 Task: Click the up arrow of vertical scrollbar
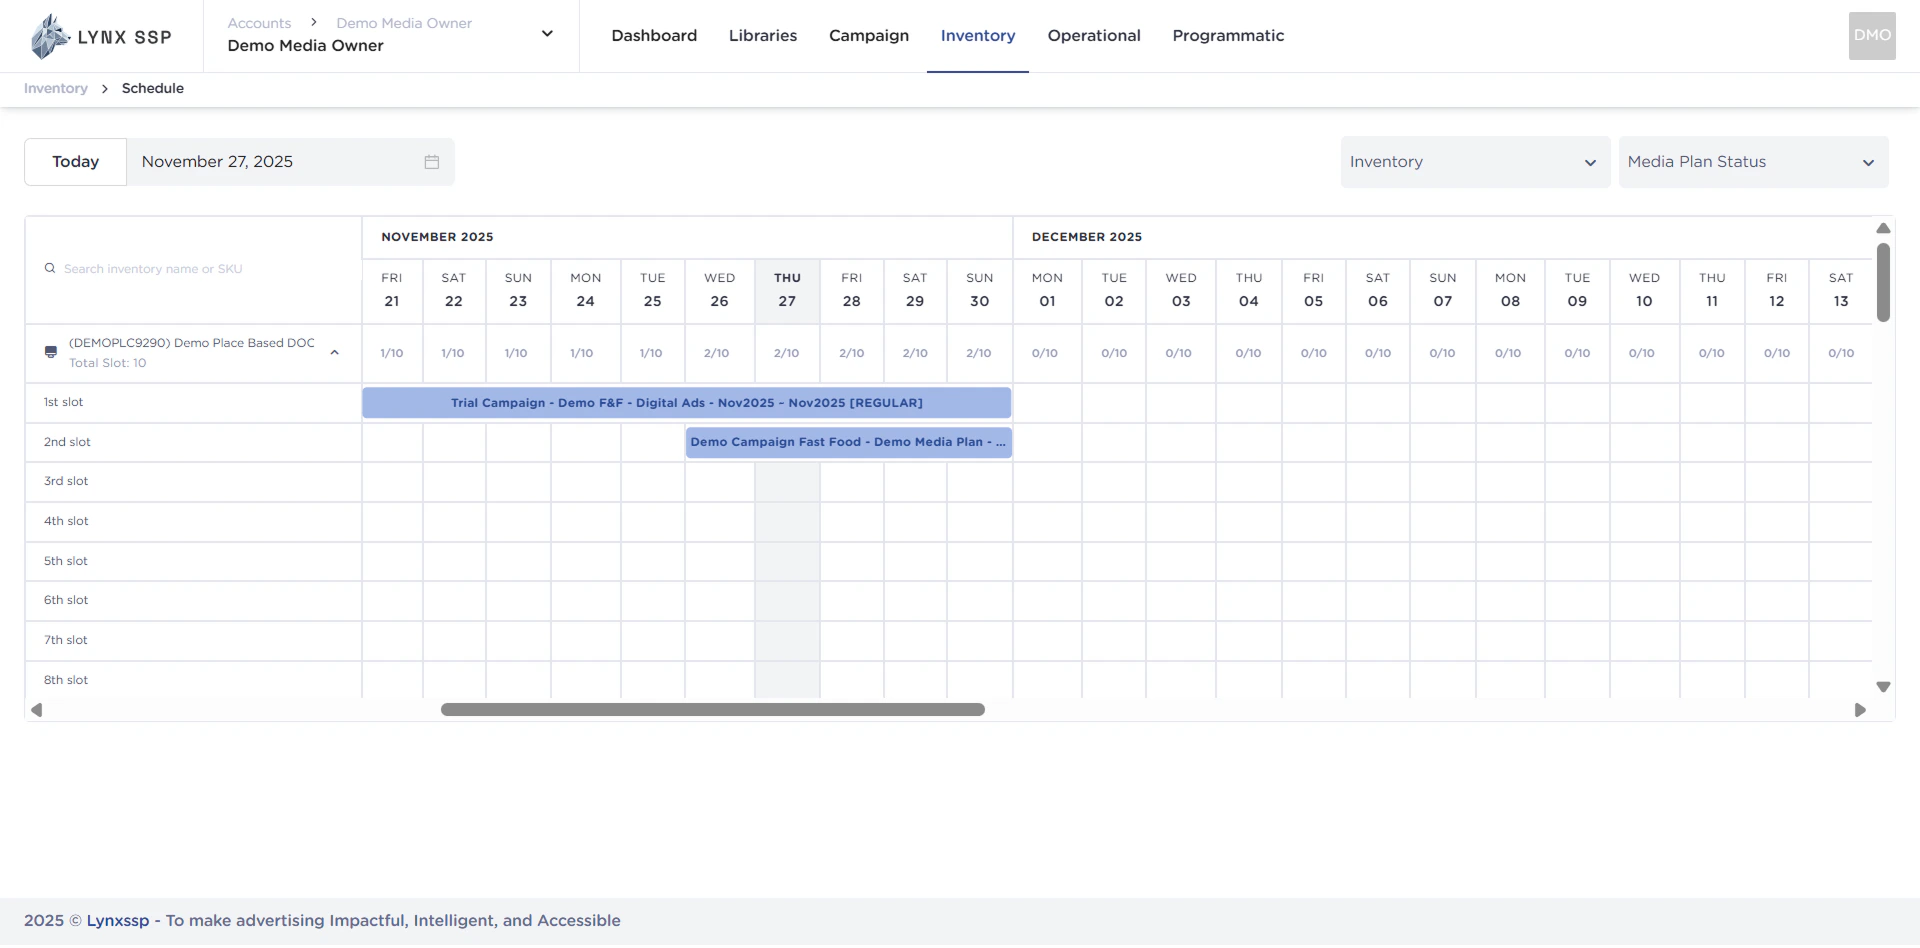[1883, 228]
